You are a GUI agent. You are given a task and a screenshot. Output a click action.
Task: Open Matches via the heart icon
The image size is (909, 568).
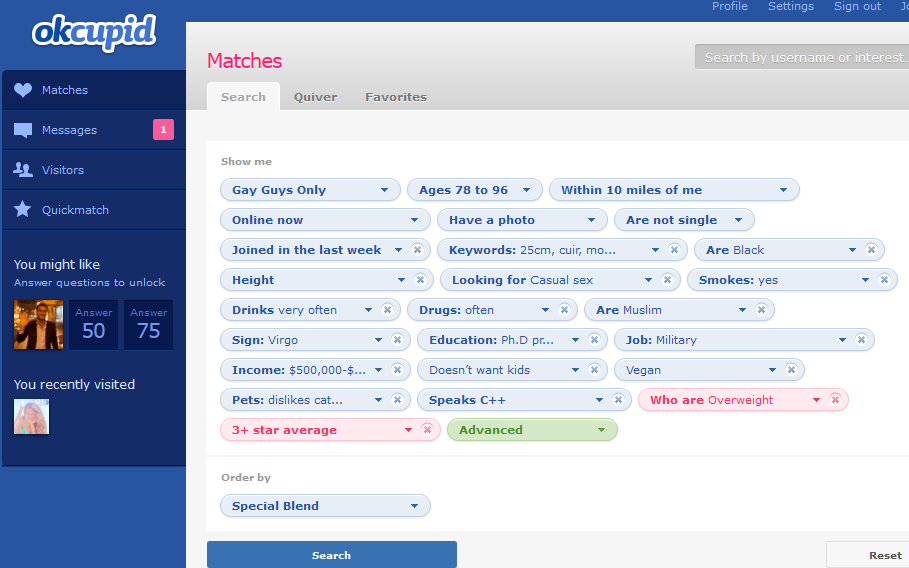[x=23, y=90]
